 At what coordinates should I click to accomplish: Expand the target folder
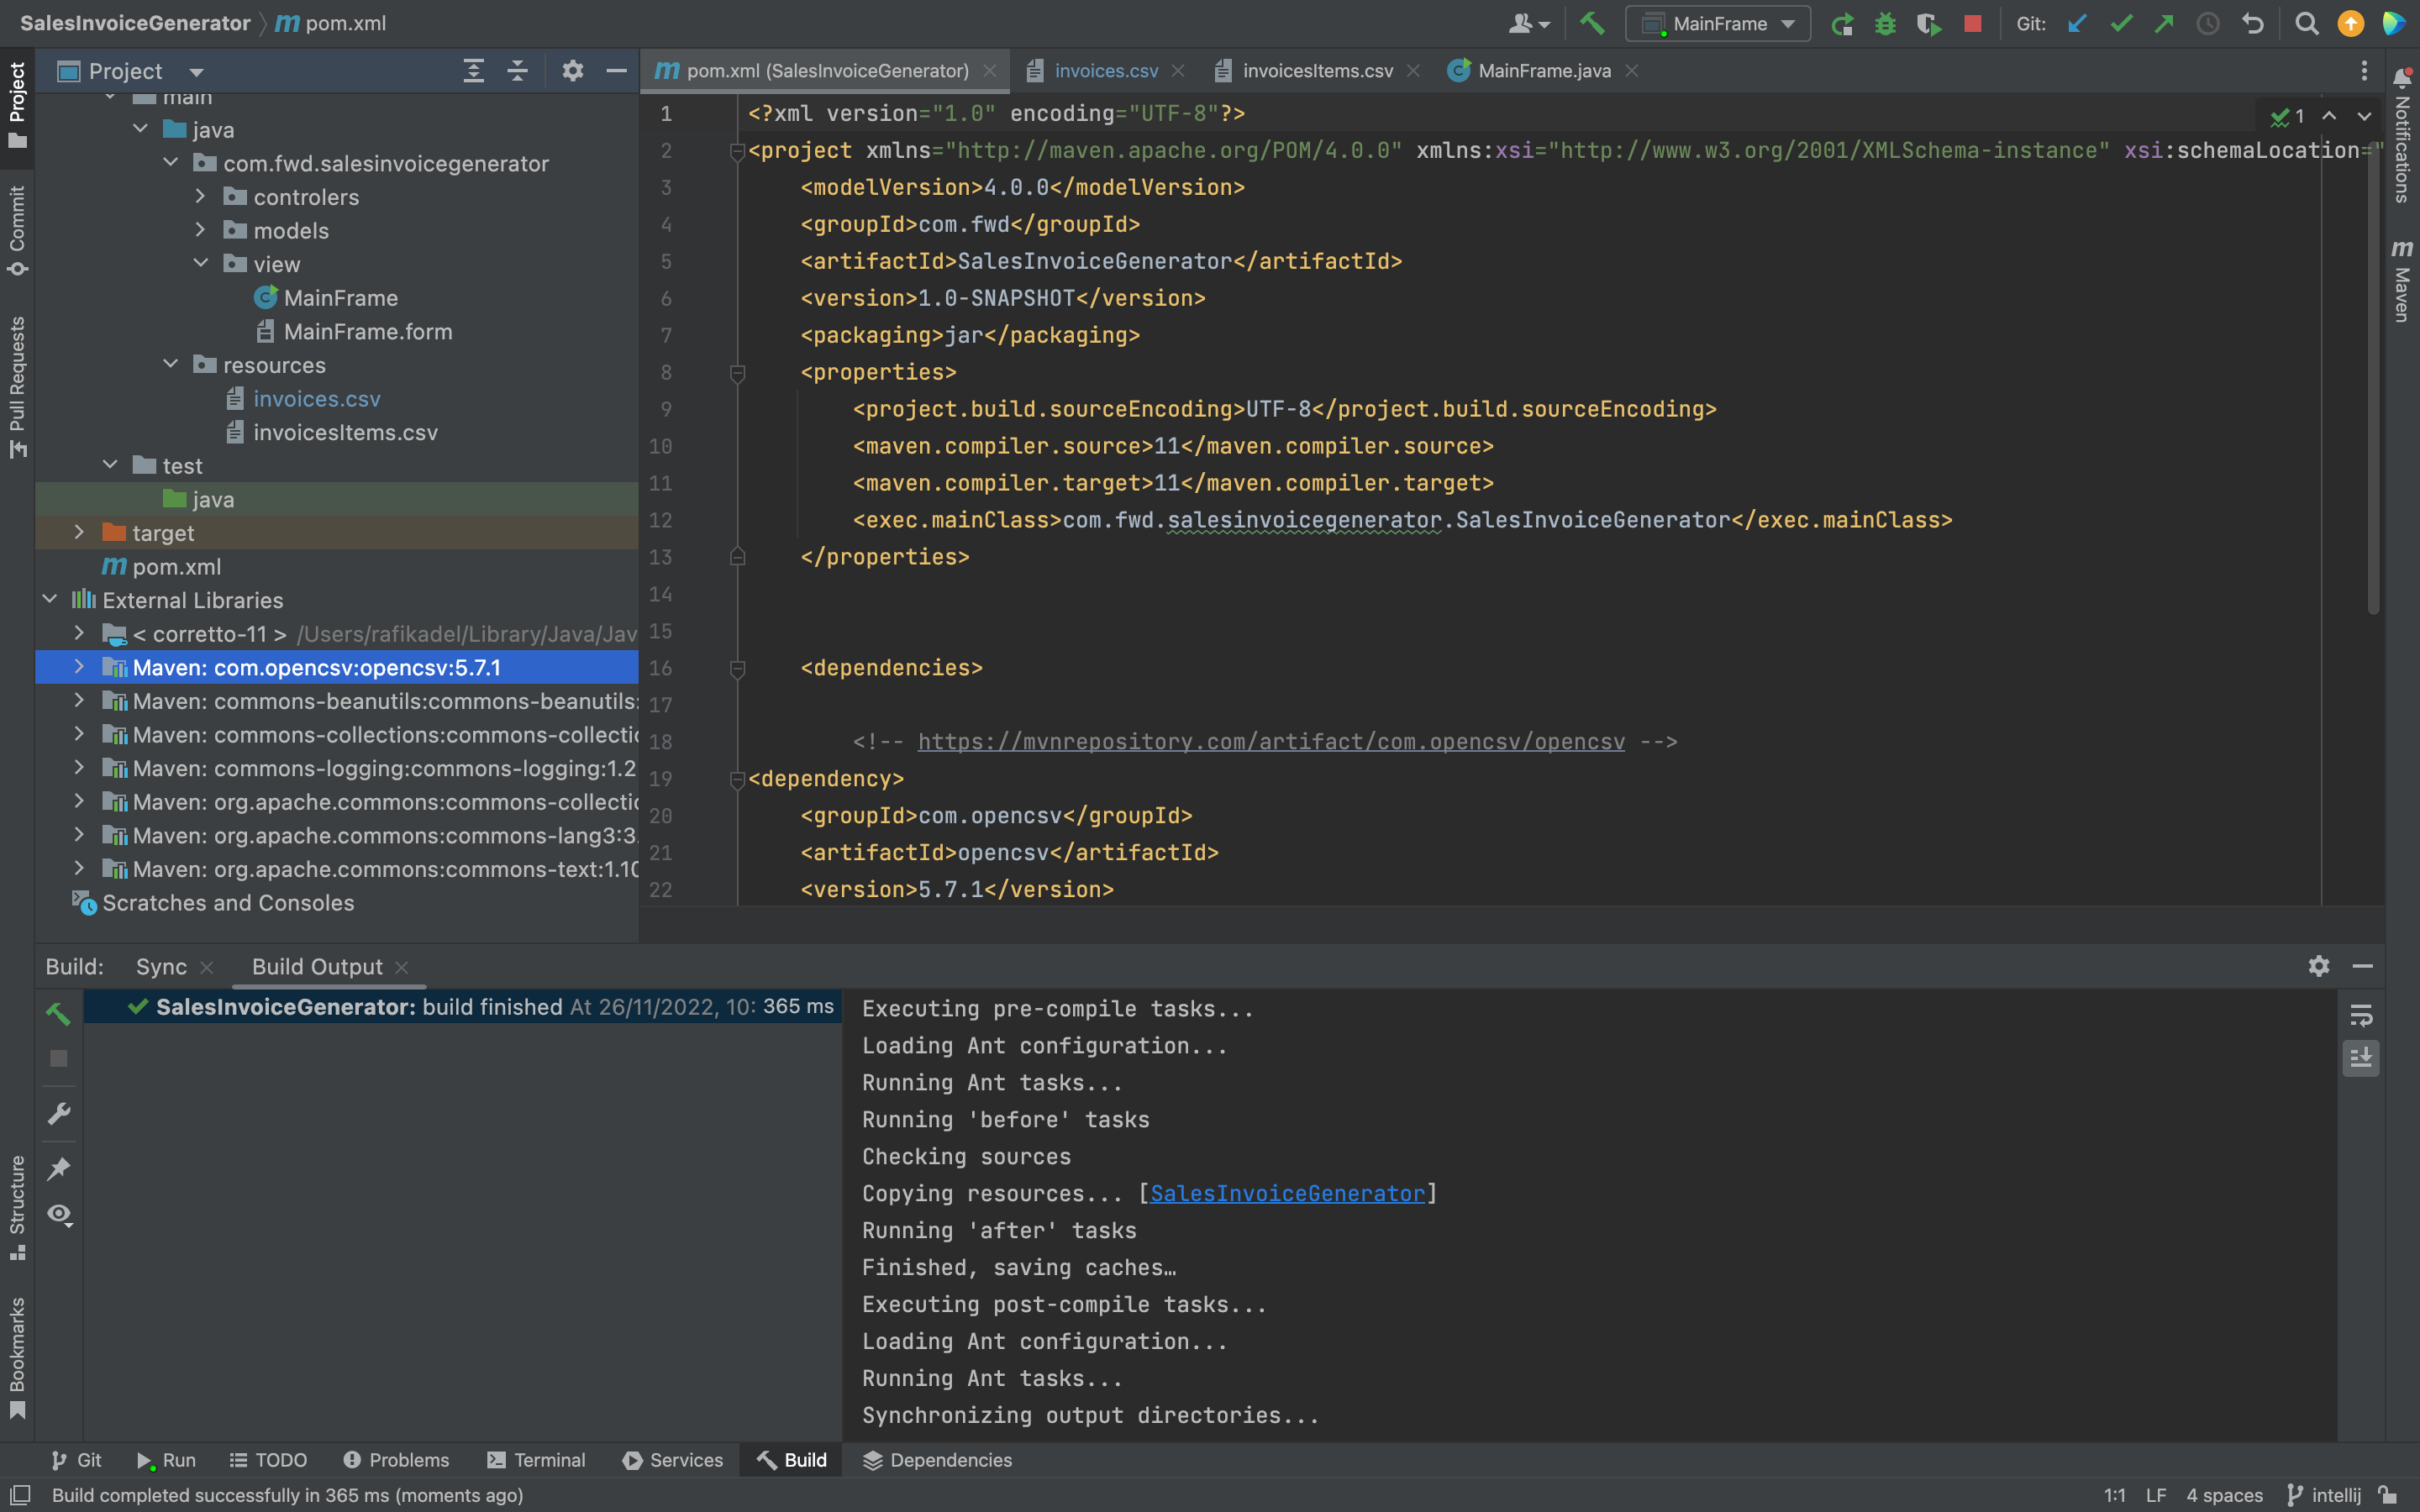pyautogui.click(x=79, y=533)
